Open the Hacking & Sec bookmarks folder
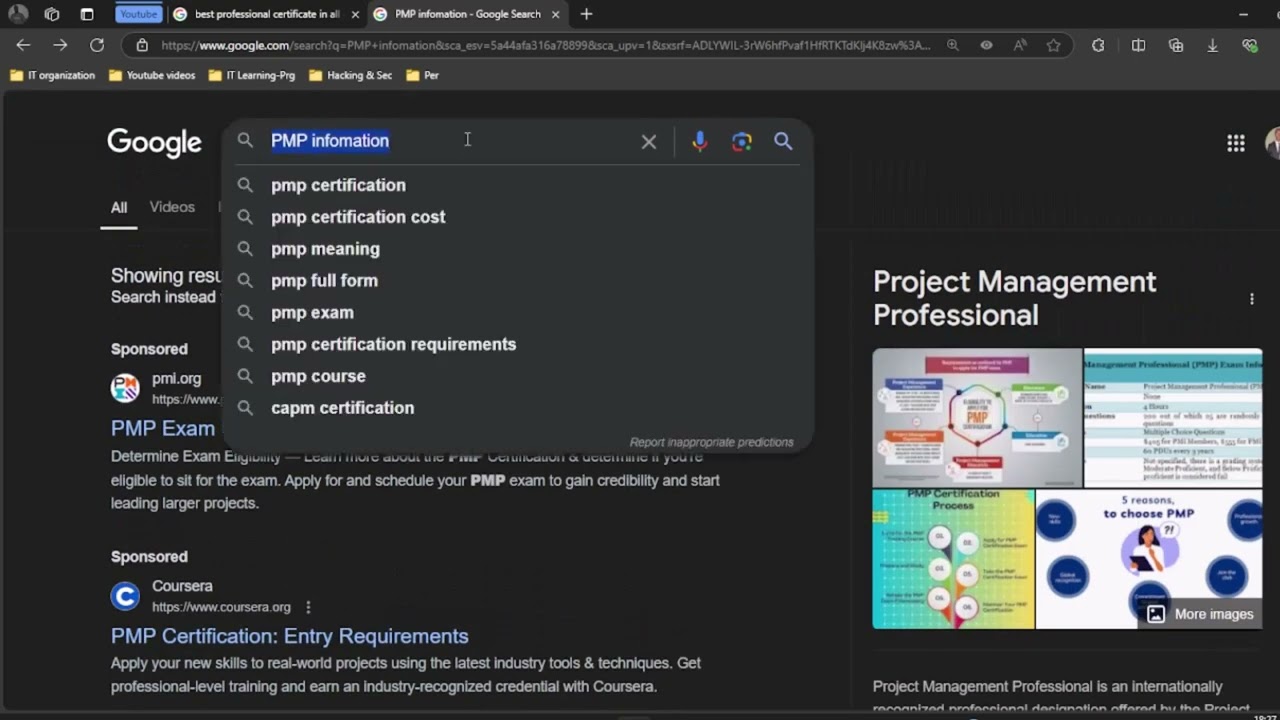 (351, 75)
